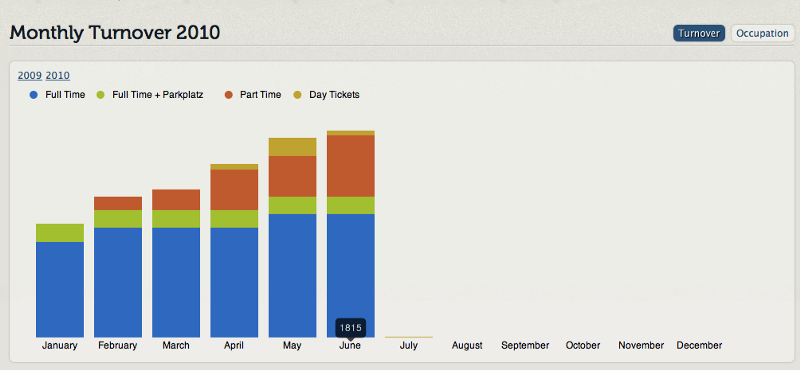Screen dimensions: 800x370
Task: Select March's green Parkplatz segment
Action: point(176,219)
